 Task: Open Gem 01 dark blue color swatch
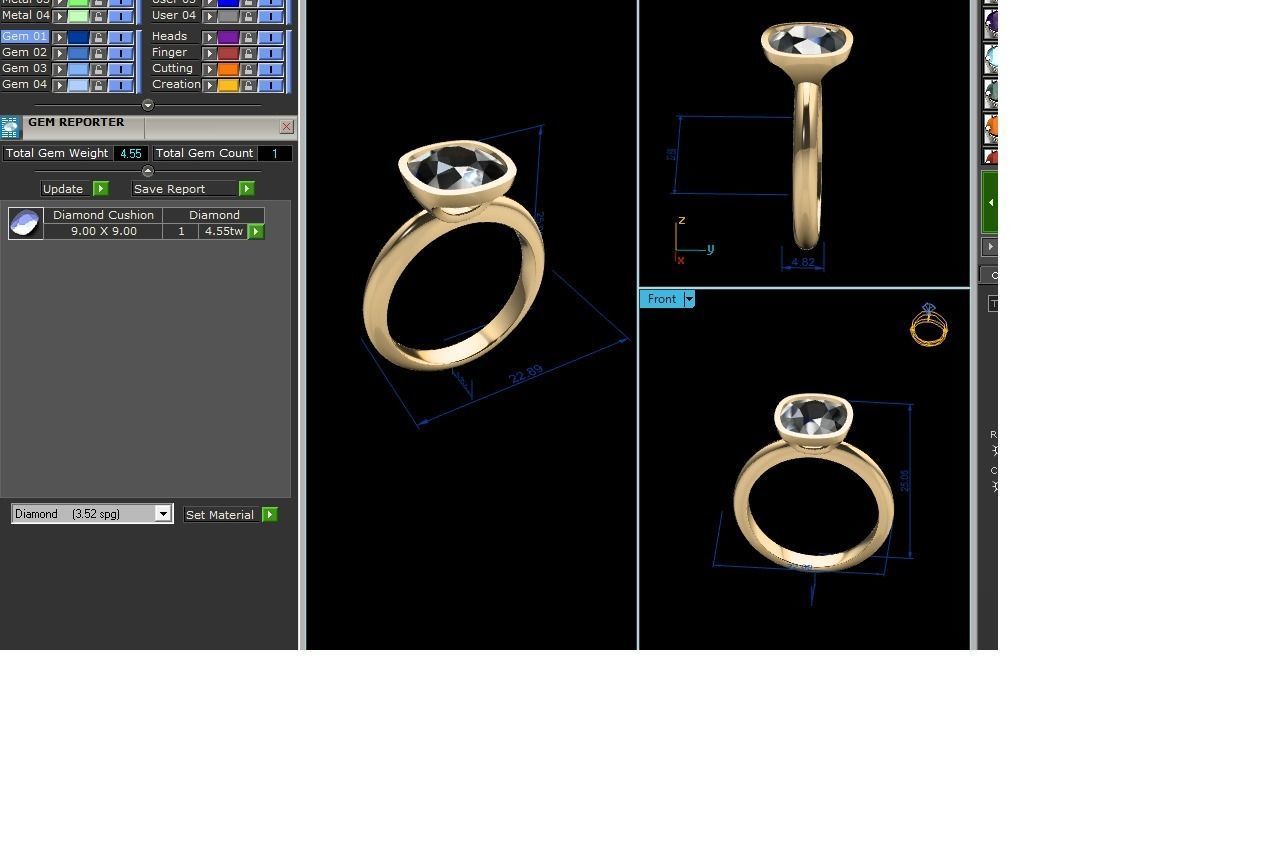pos(78,37)
